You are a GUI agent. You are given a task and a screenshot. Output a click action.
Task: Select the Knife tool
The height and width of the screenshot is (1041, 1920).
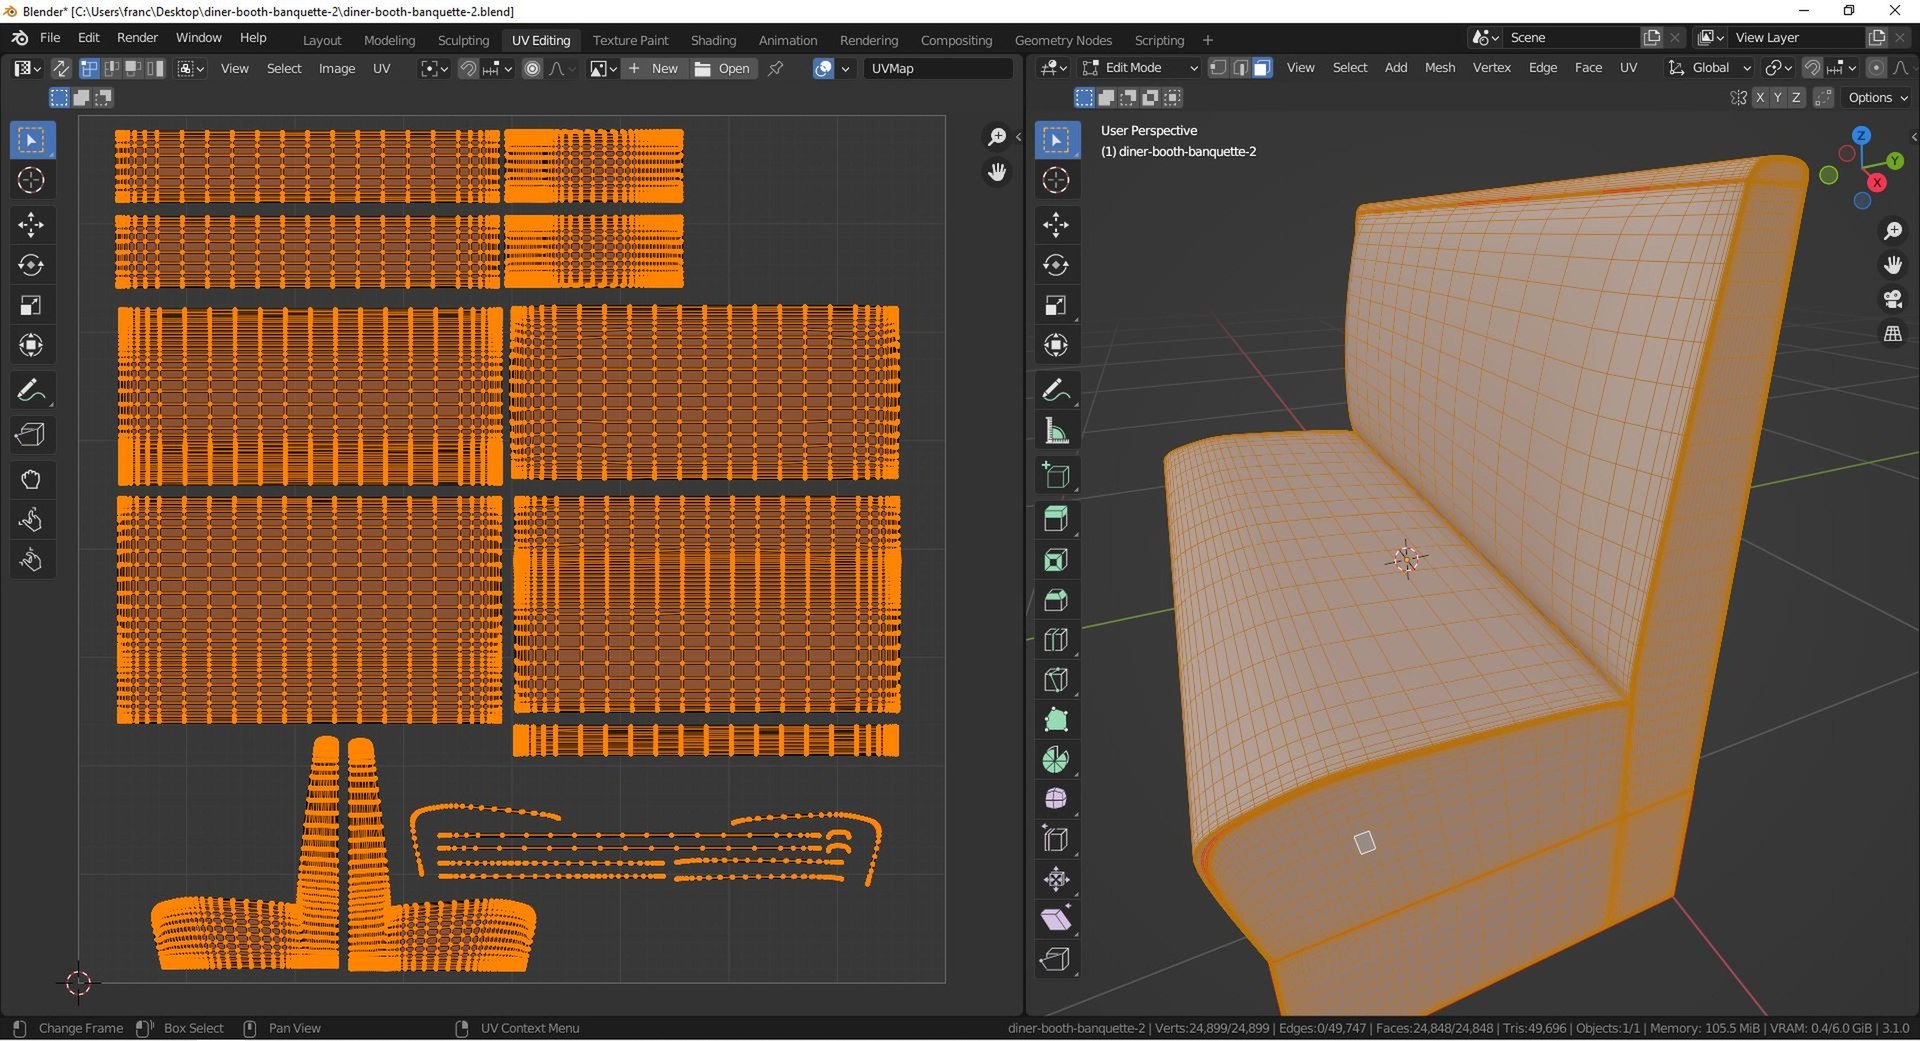(1056, 680)
